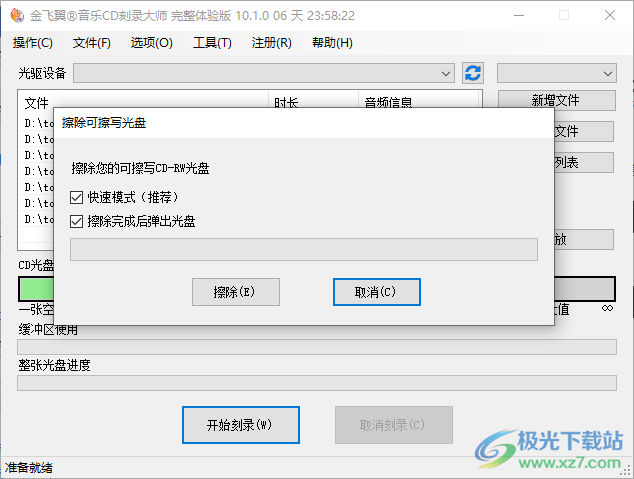
Task: Open the 选项(O) menu
Action: (152, 43)
